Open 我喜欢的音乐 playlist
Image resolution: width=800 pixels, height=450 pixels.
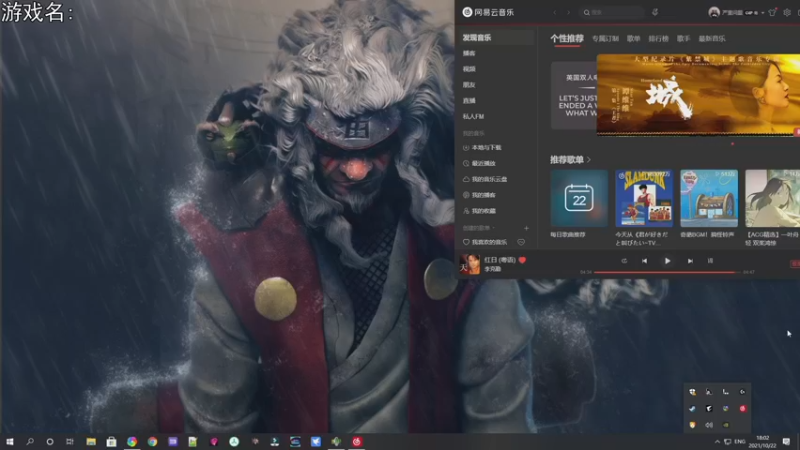click(485, 242)
